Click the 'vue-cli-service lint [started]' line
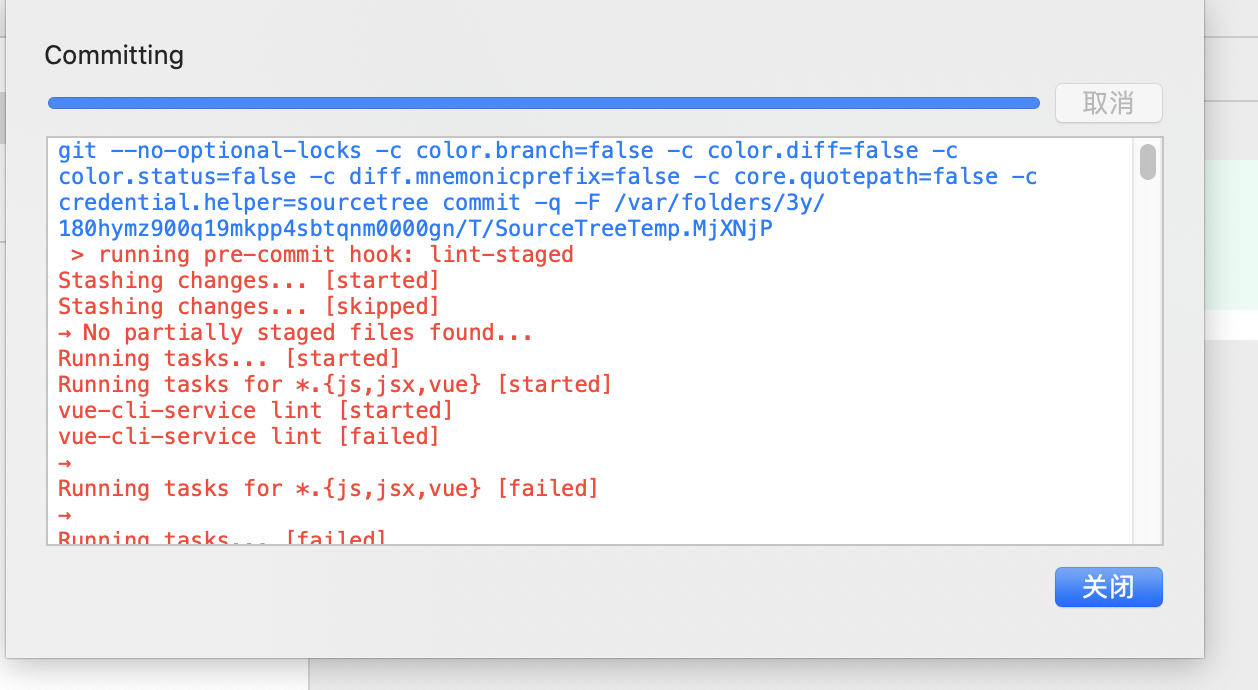Viewport: 1258px width, 690px height. pyautogui.click(x=253, y=410)
